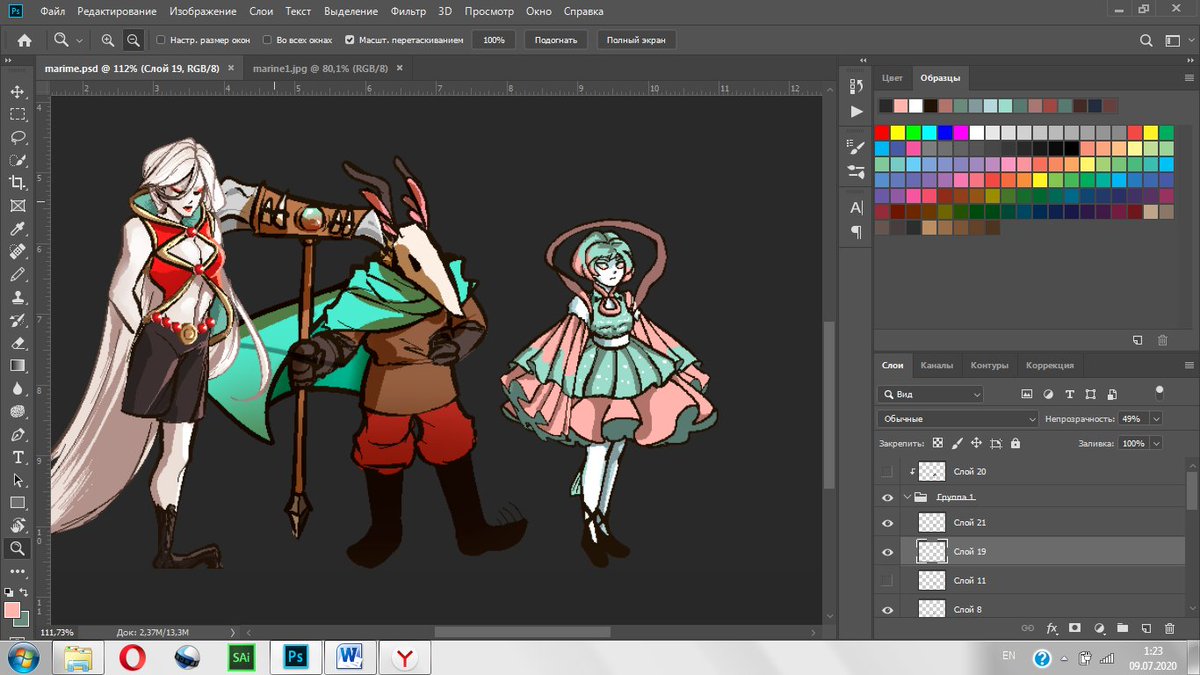The height and width of the screenshot is (675, 1200).
Task: Select the Lasso tool
Action: (17, 137)
